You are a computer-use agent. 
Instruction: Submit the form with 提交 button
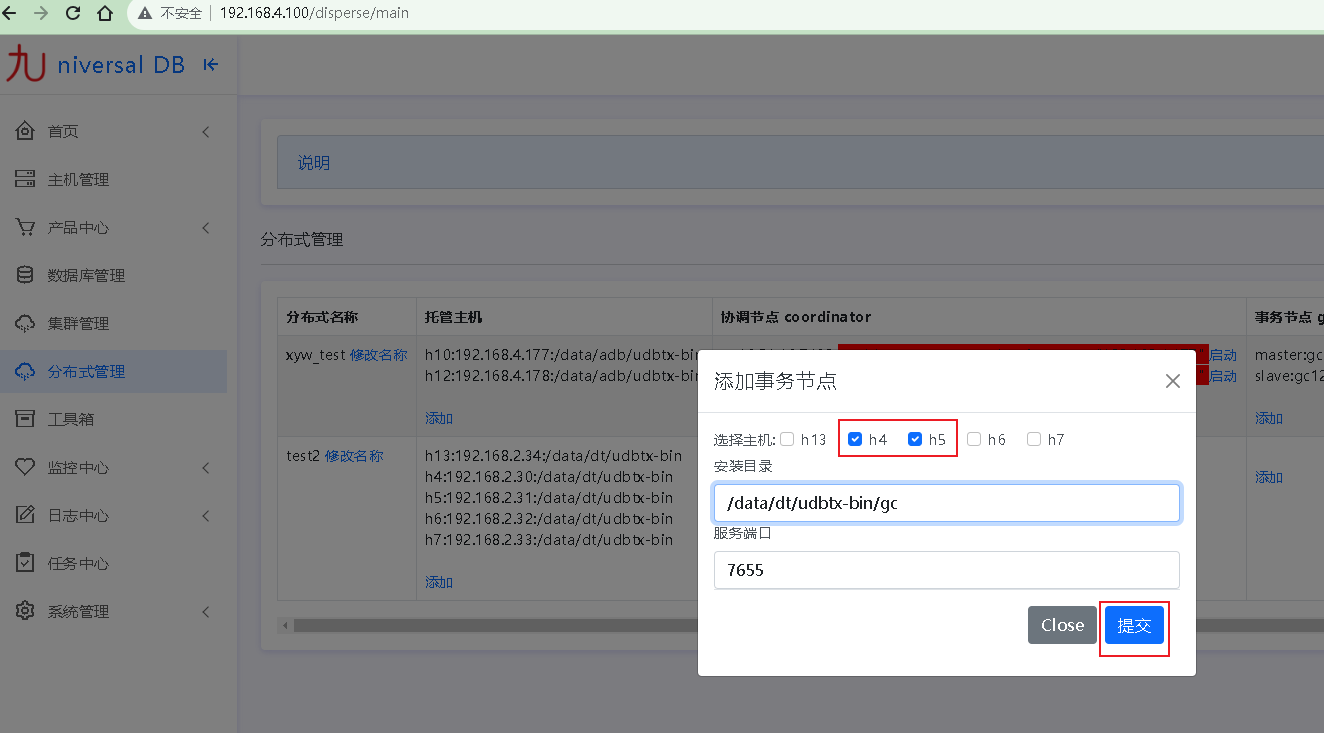coord(1134,625)
